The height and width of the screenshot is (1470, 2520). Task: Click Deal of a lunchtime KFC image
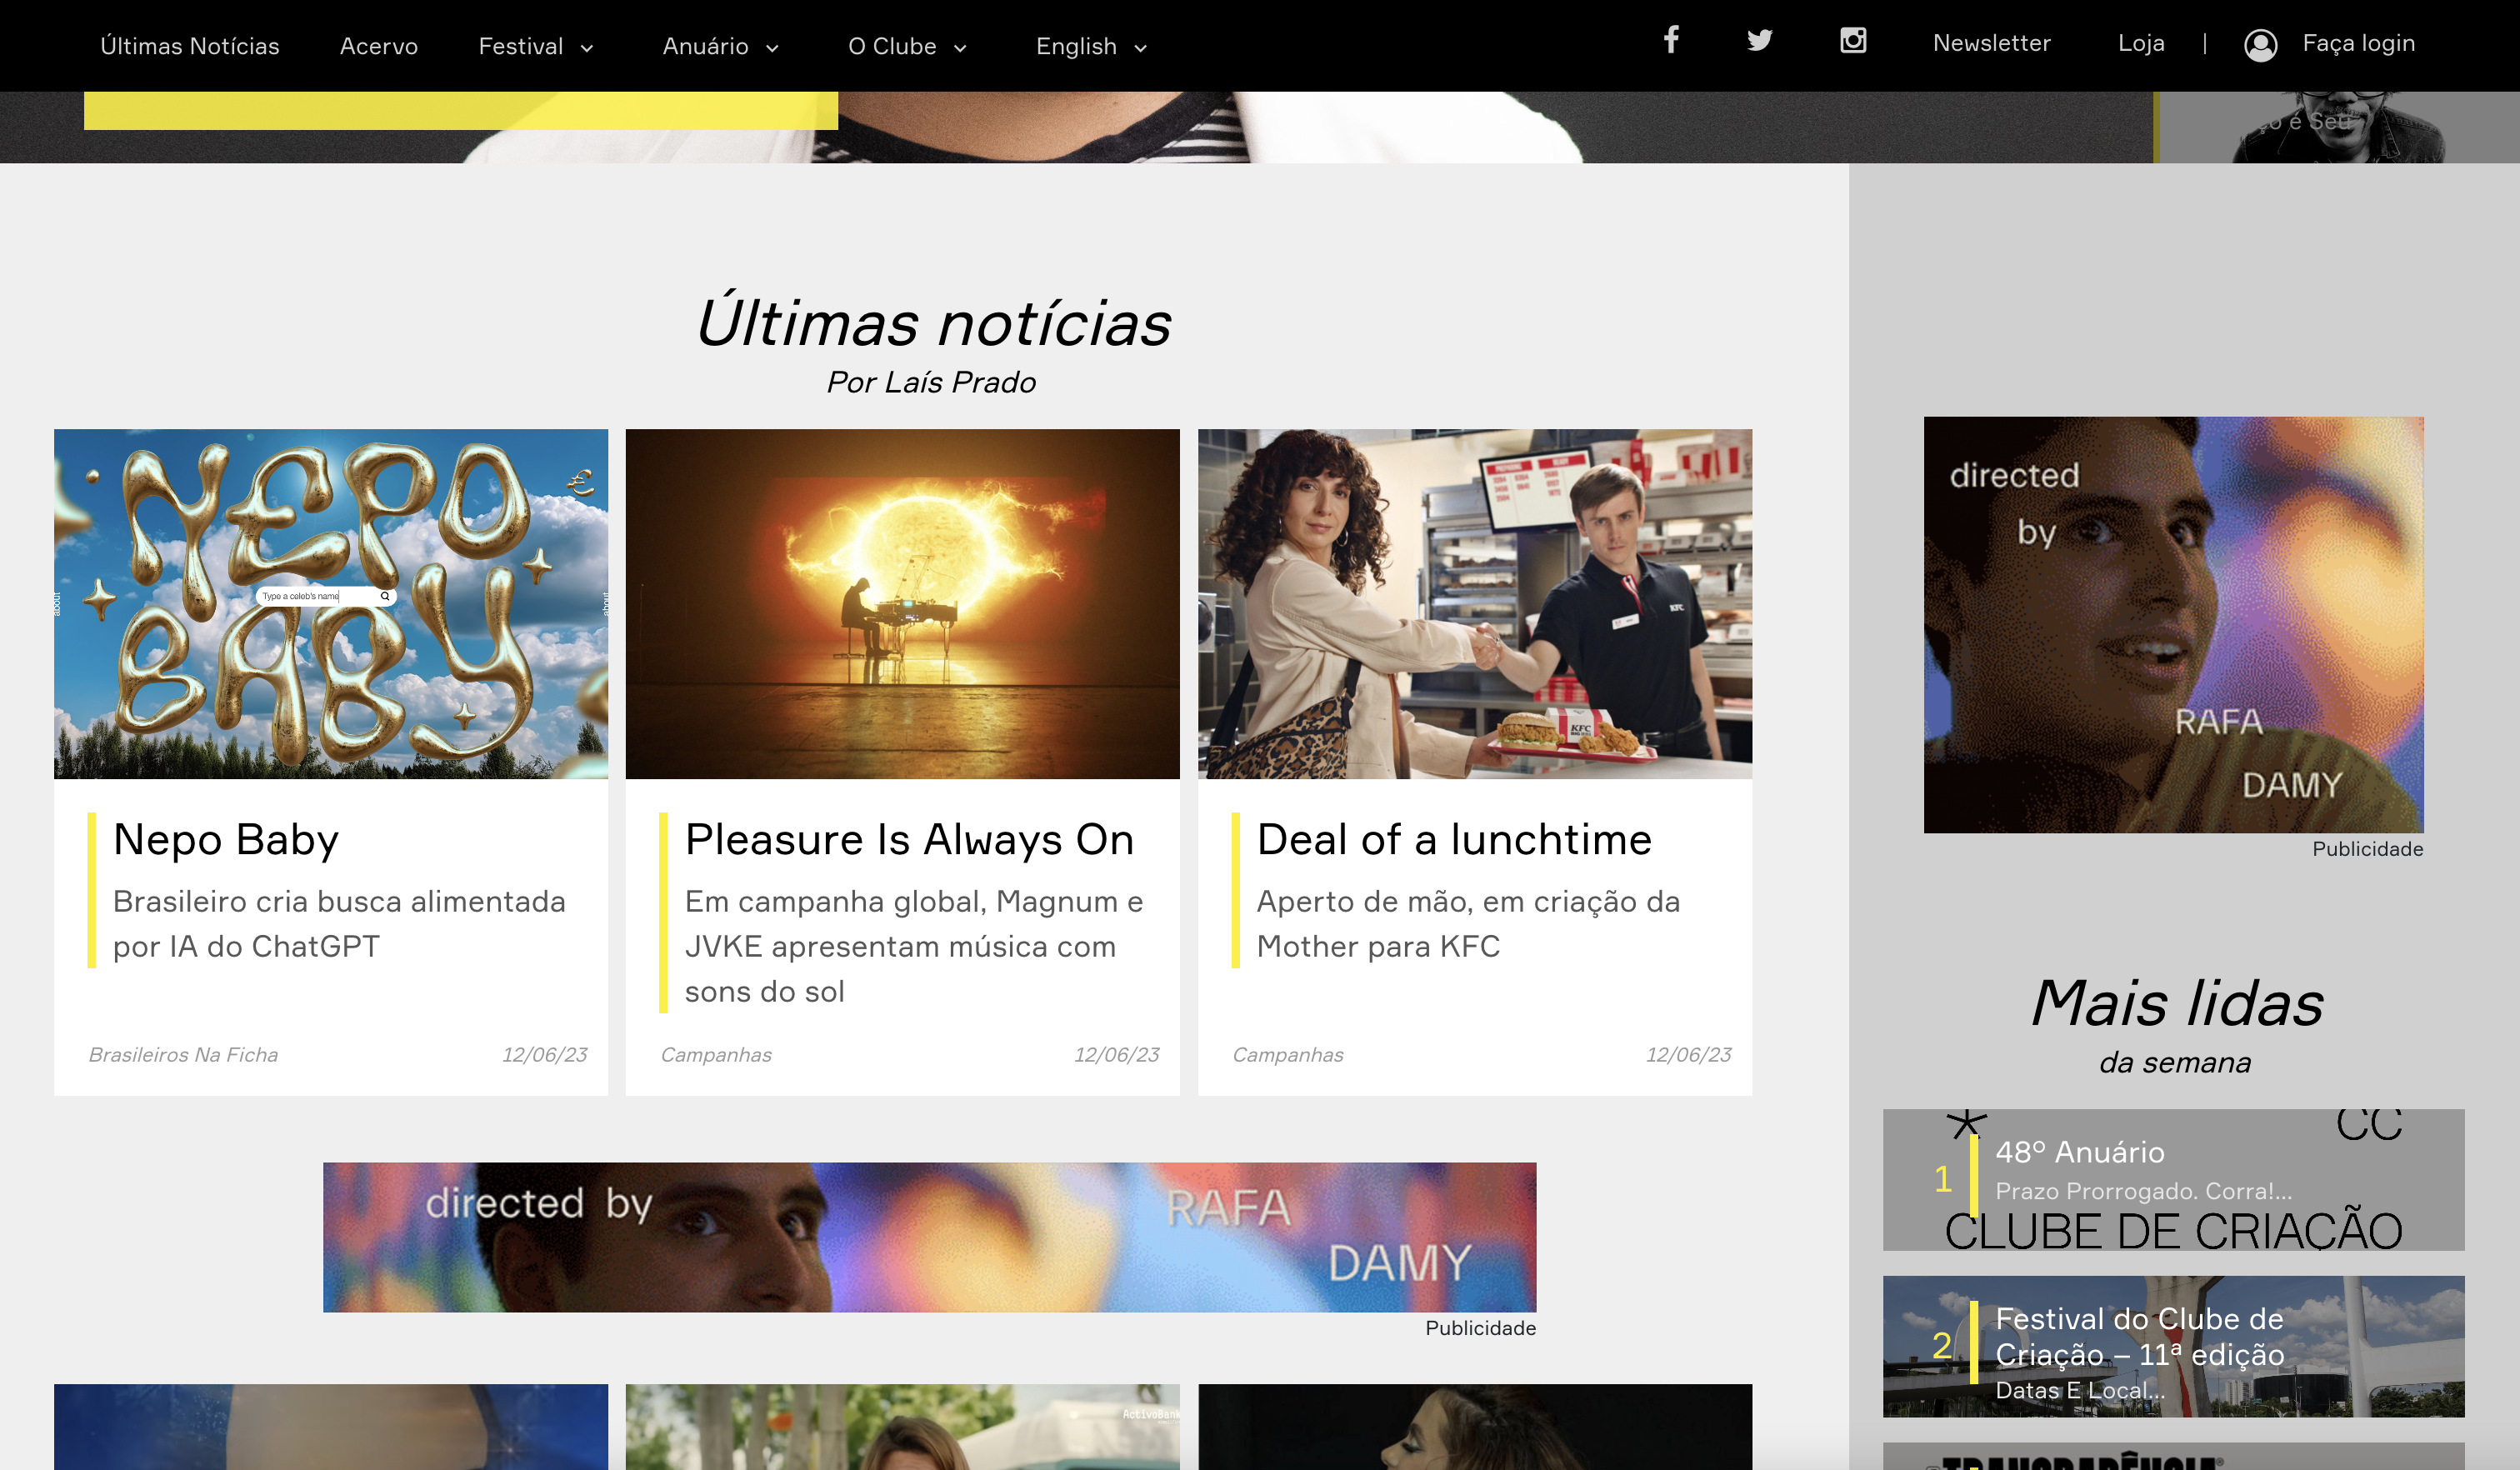tap(1474, 604)
